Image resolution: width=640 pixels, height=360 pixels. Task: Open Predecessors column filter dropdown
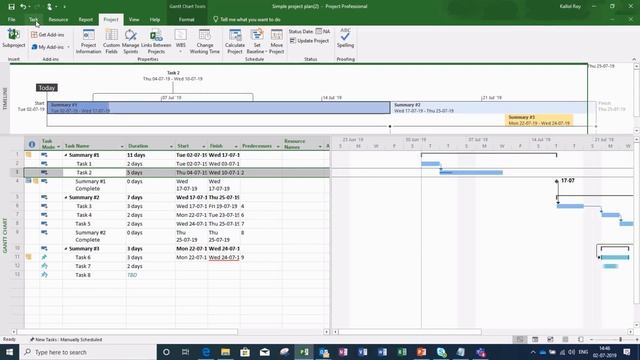[x=278, y=147]
